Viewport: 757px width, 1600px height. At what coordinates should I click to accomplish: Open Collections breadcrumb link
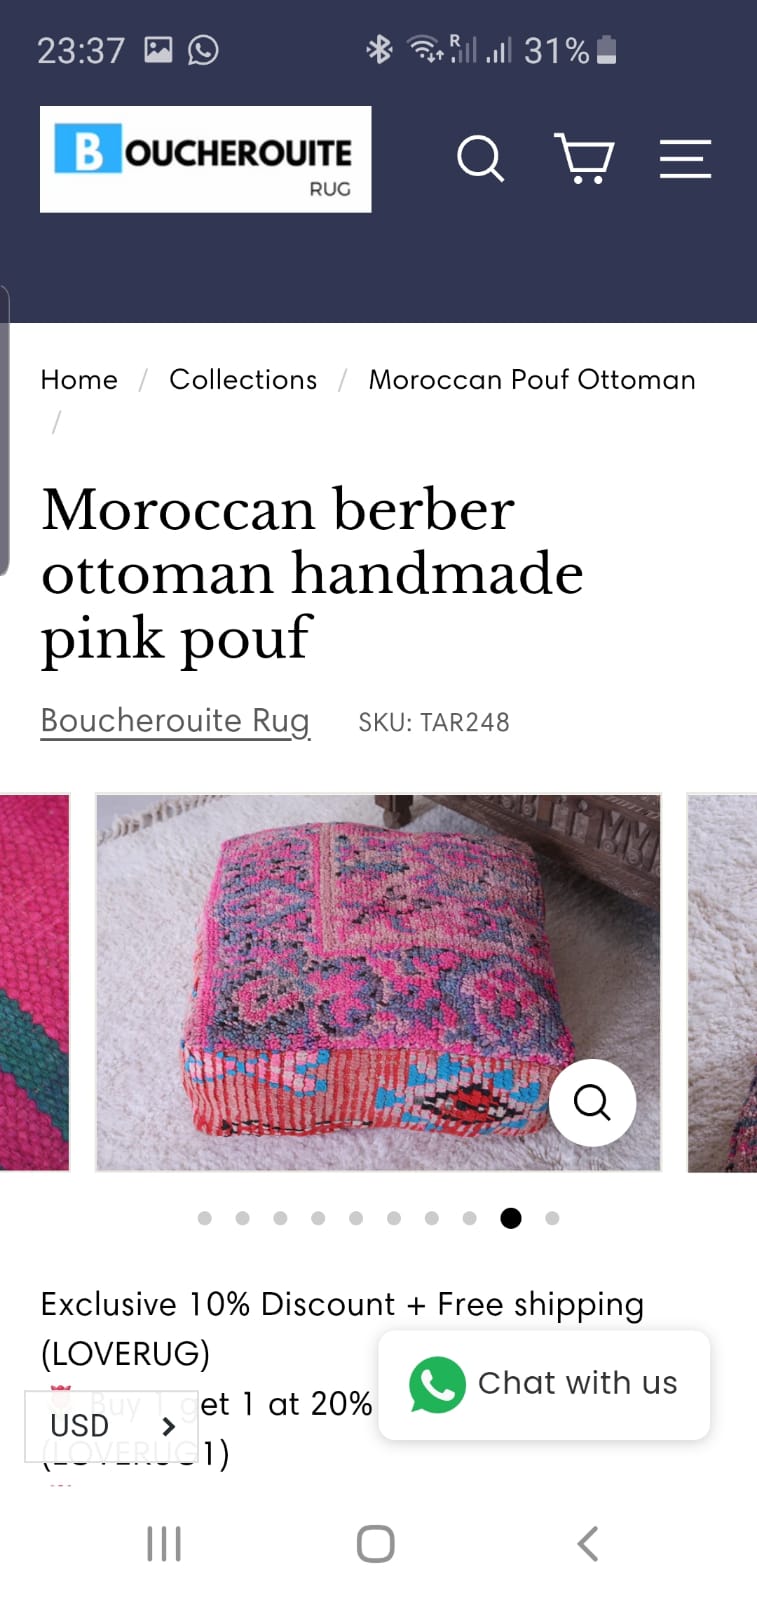point(243,380)
